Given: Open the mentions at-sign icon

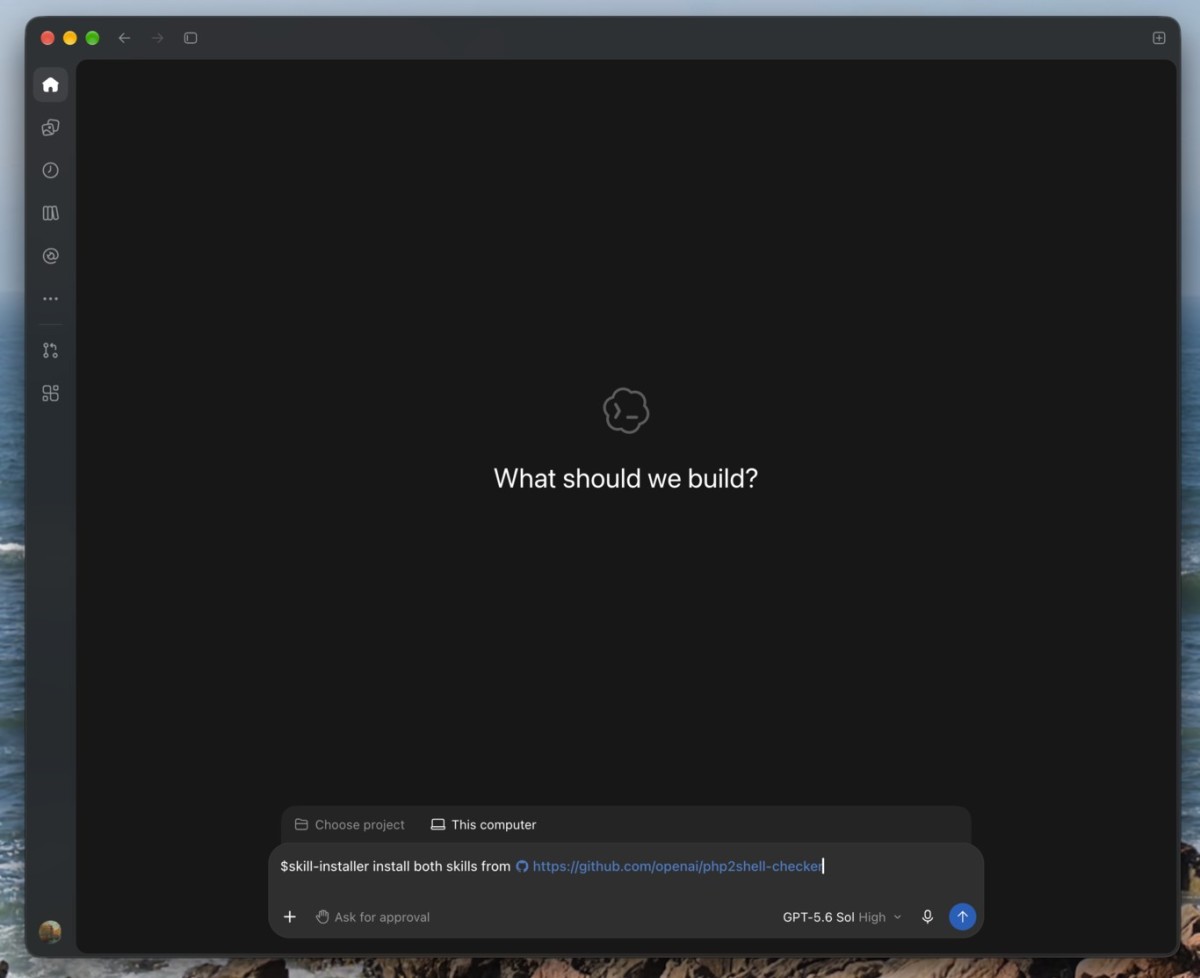Looking at the screenshot, I should click(x=50, y=256).
